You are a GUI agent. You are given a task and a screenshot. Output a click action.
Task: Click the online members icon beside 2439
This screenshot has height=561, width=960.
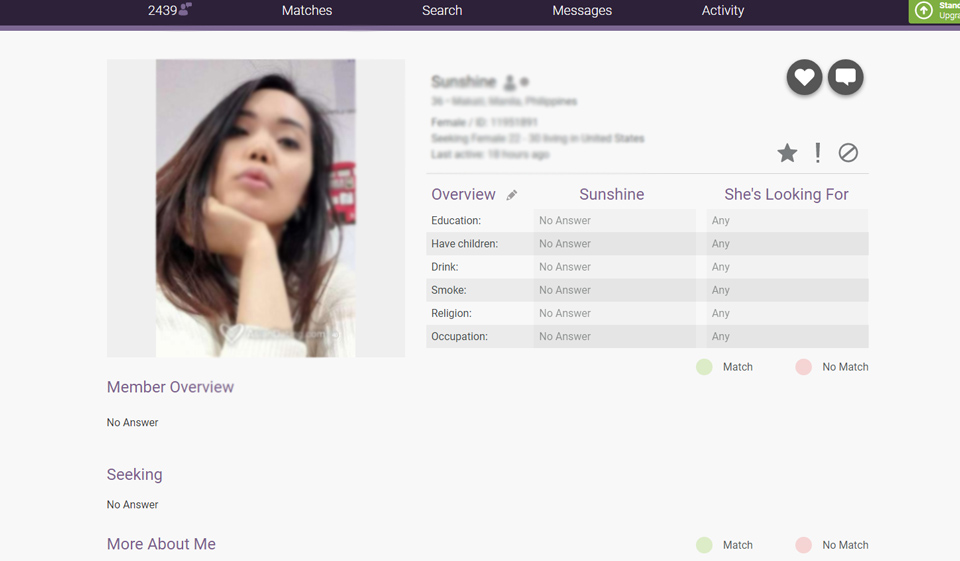coord(185,10)
